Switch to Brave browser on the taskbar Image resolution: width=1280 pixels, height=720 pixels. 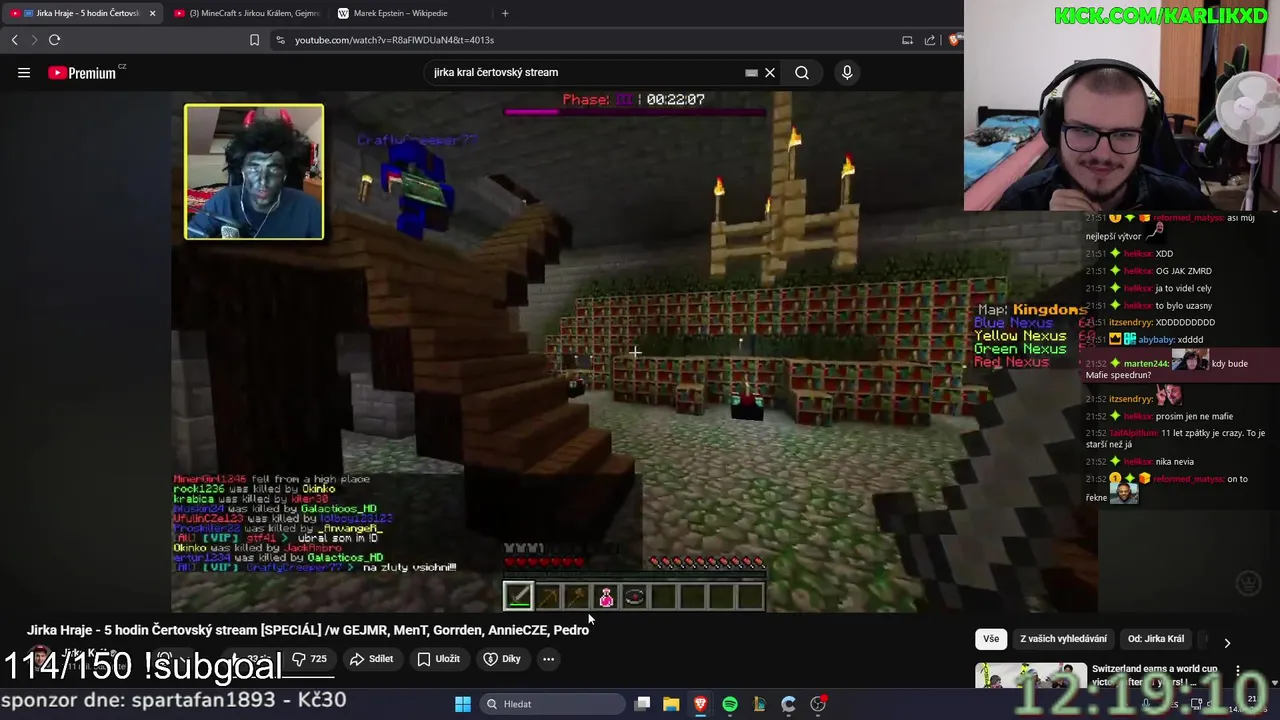[x=700, y=704]
